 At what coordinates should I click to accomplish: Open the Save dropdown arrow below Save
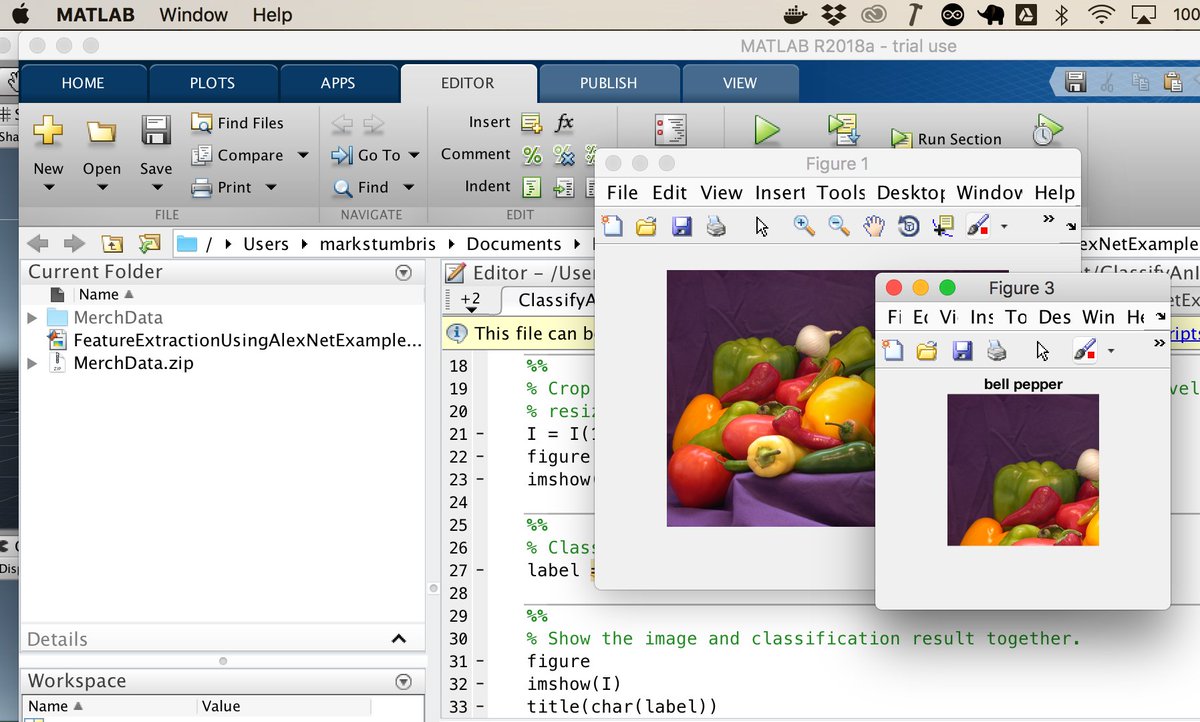155,187
